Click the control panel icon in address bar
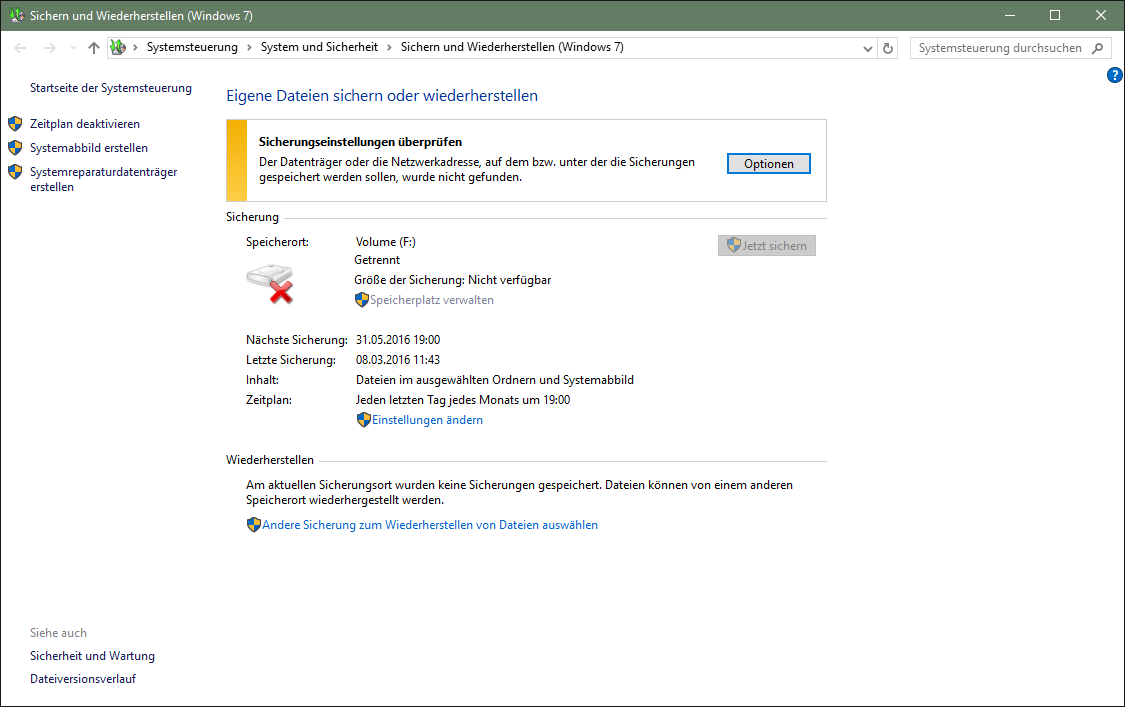Viewport: 1125px width, 707px height. point(118,47)
